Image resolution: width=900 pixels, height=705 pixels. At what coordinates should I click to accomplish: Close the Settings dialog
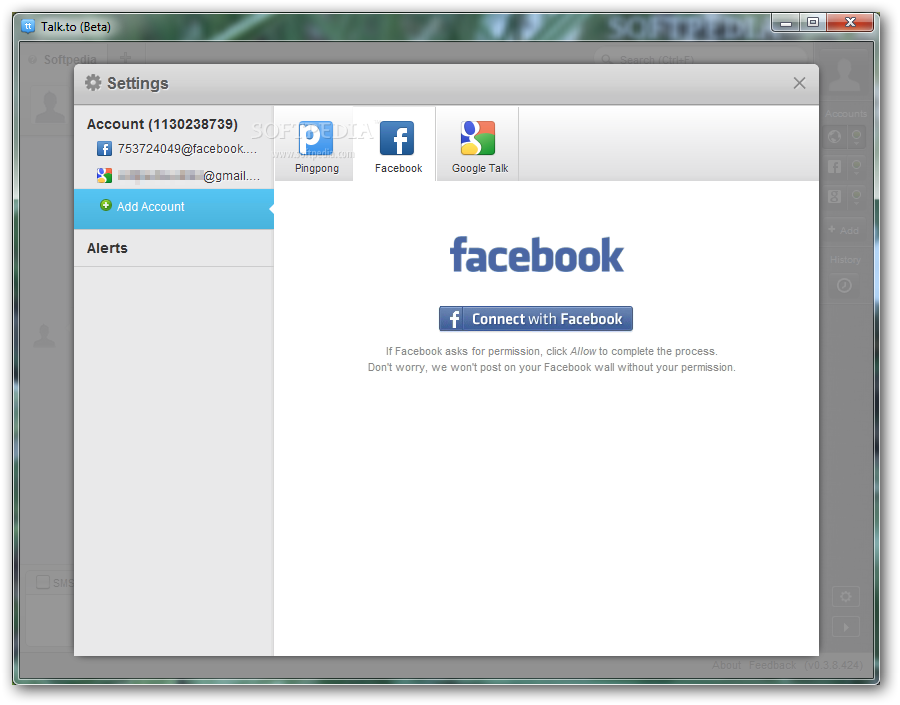799,83
